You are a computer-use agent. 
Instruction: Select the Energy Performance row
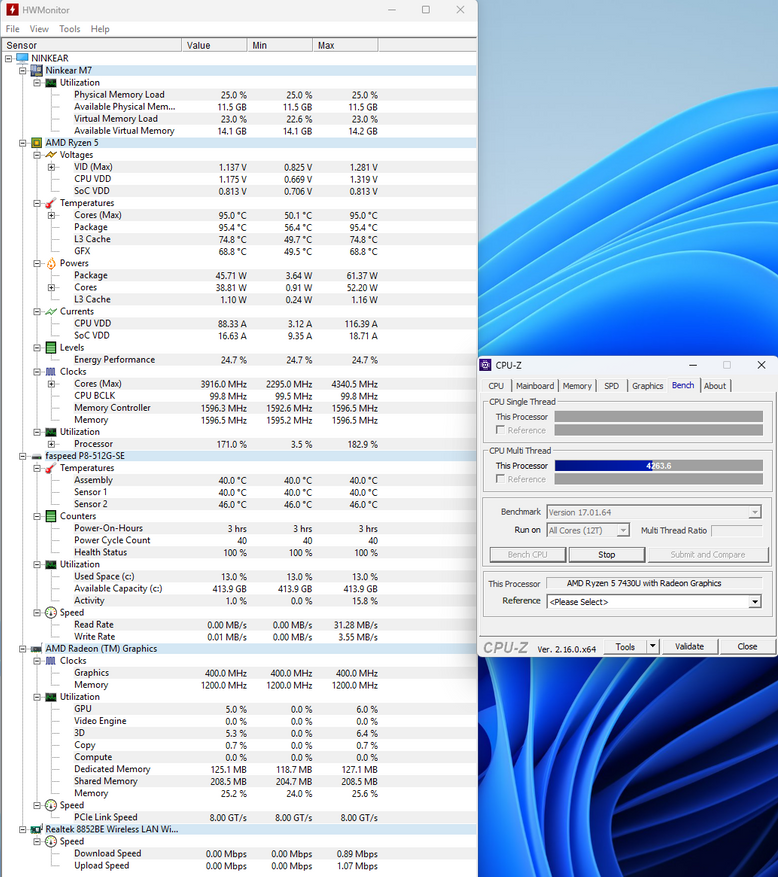pyautogui.click(x=239, y=360)
